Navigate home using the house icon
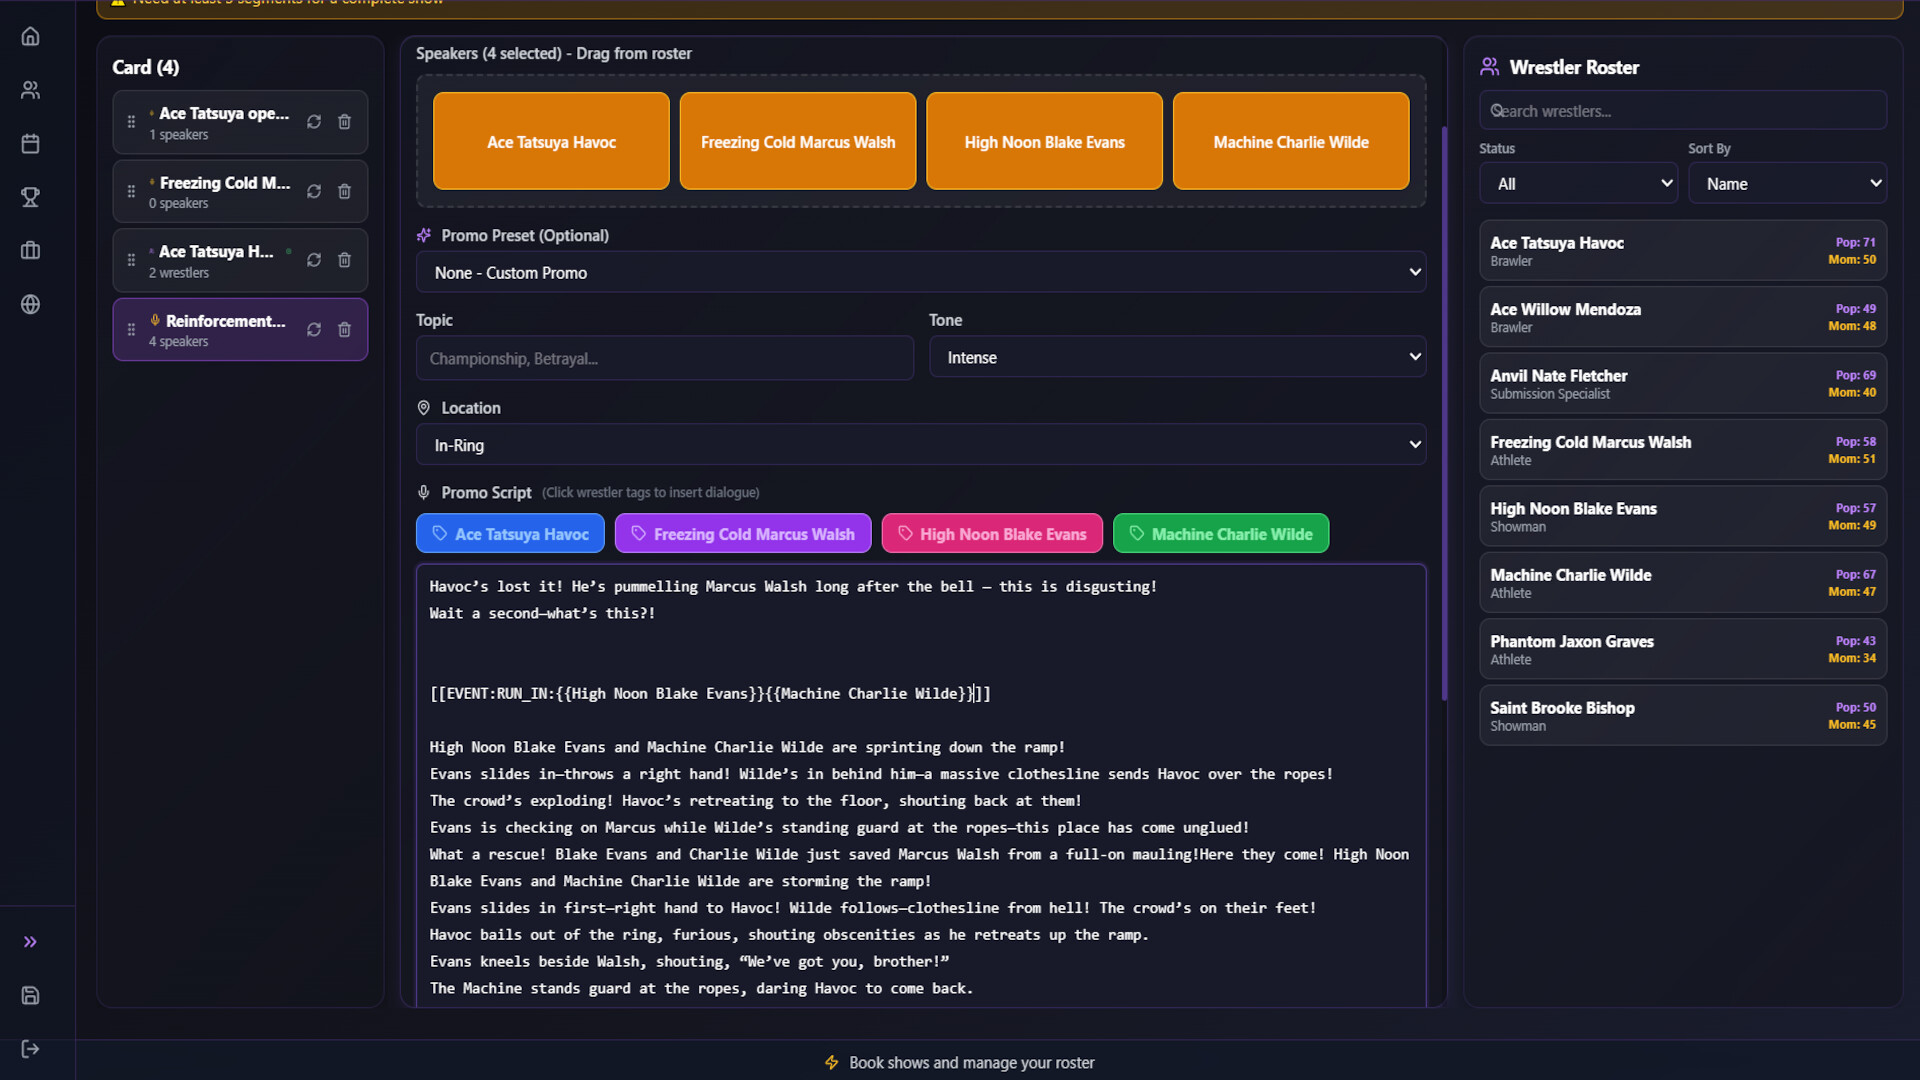The image size is (1920, 1080). tap(30, 36)
